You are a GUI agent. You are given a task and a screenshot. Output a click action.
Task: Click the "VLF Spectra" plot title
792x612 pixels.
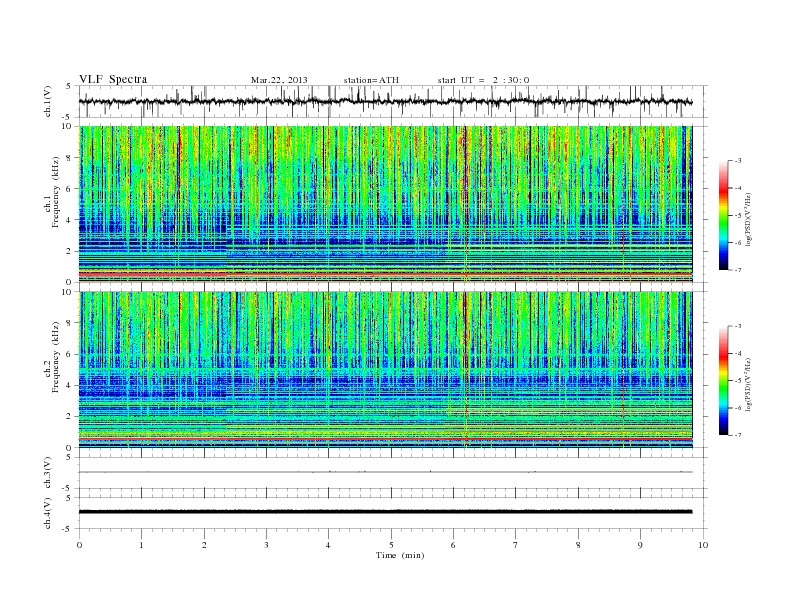113,79
